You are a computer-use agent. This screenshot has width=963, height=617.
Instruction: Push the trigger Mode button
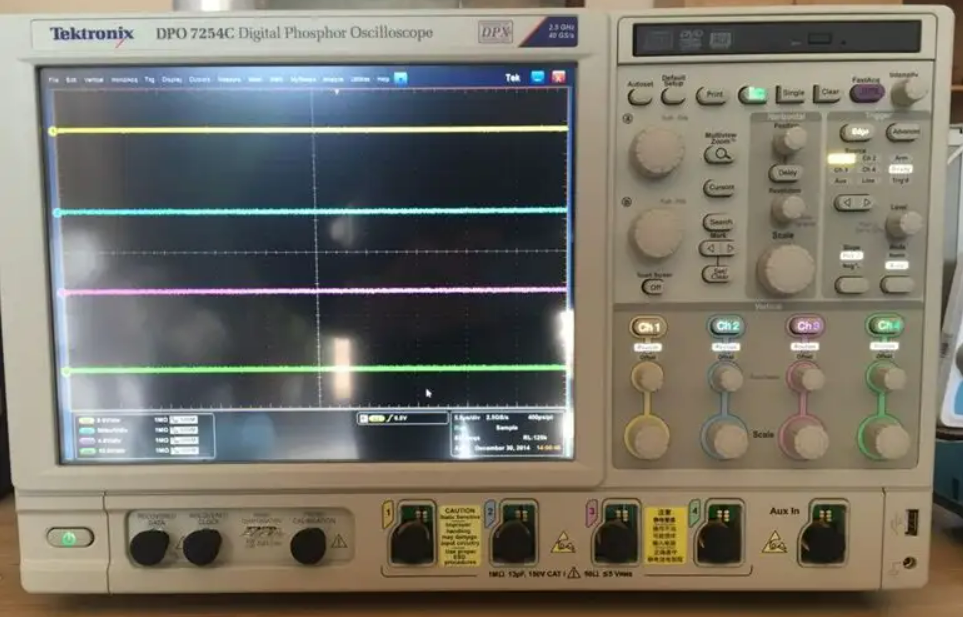click(x=897, y=284)
